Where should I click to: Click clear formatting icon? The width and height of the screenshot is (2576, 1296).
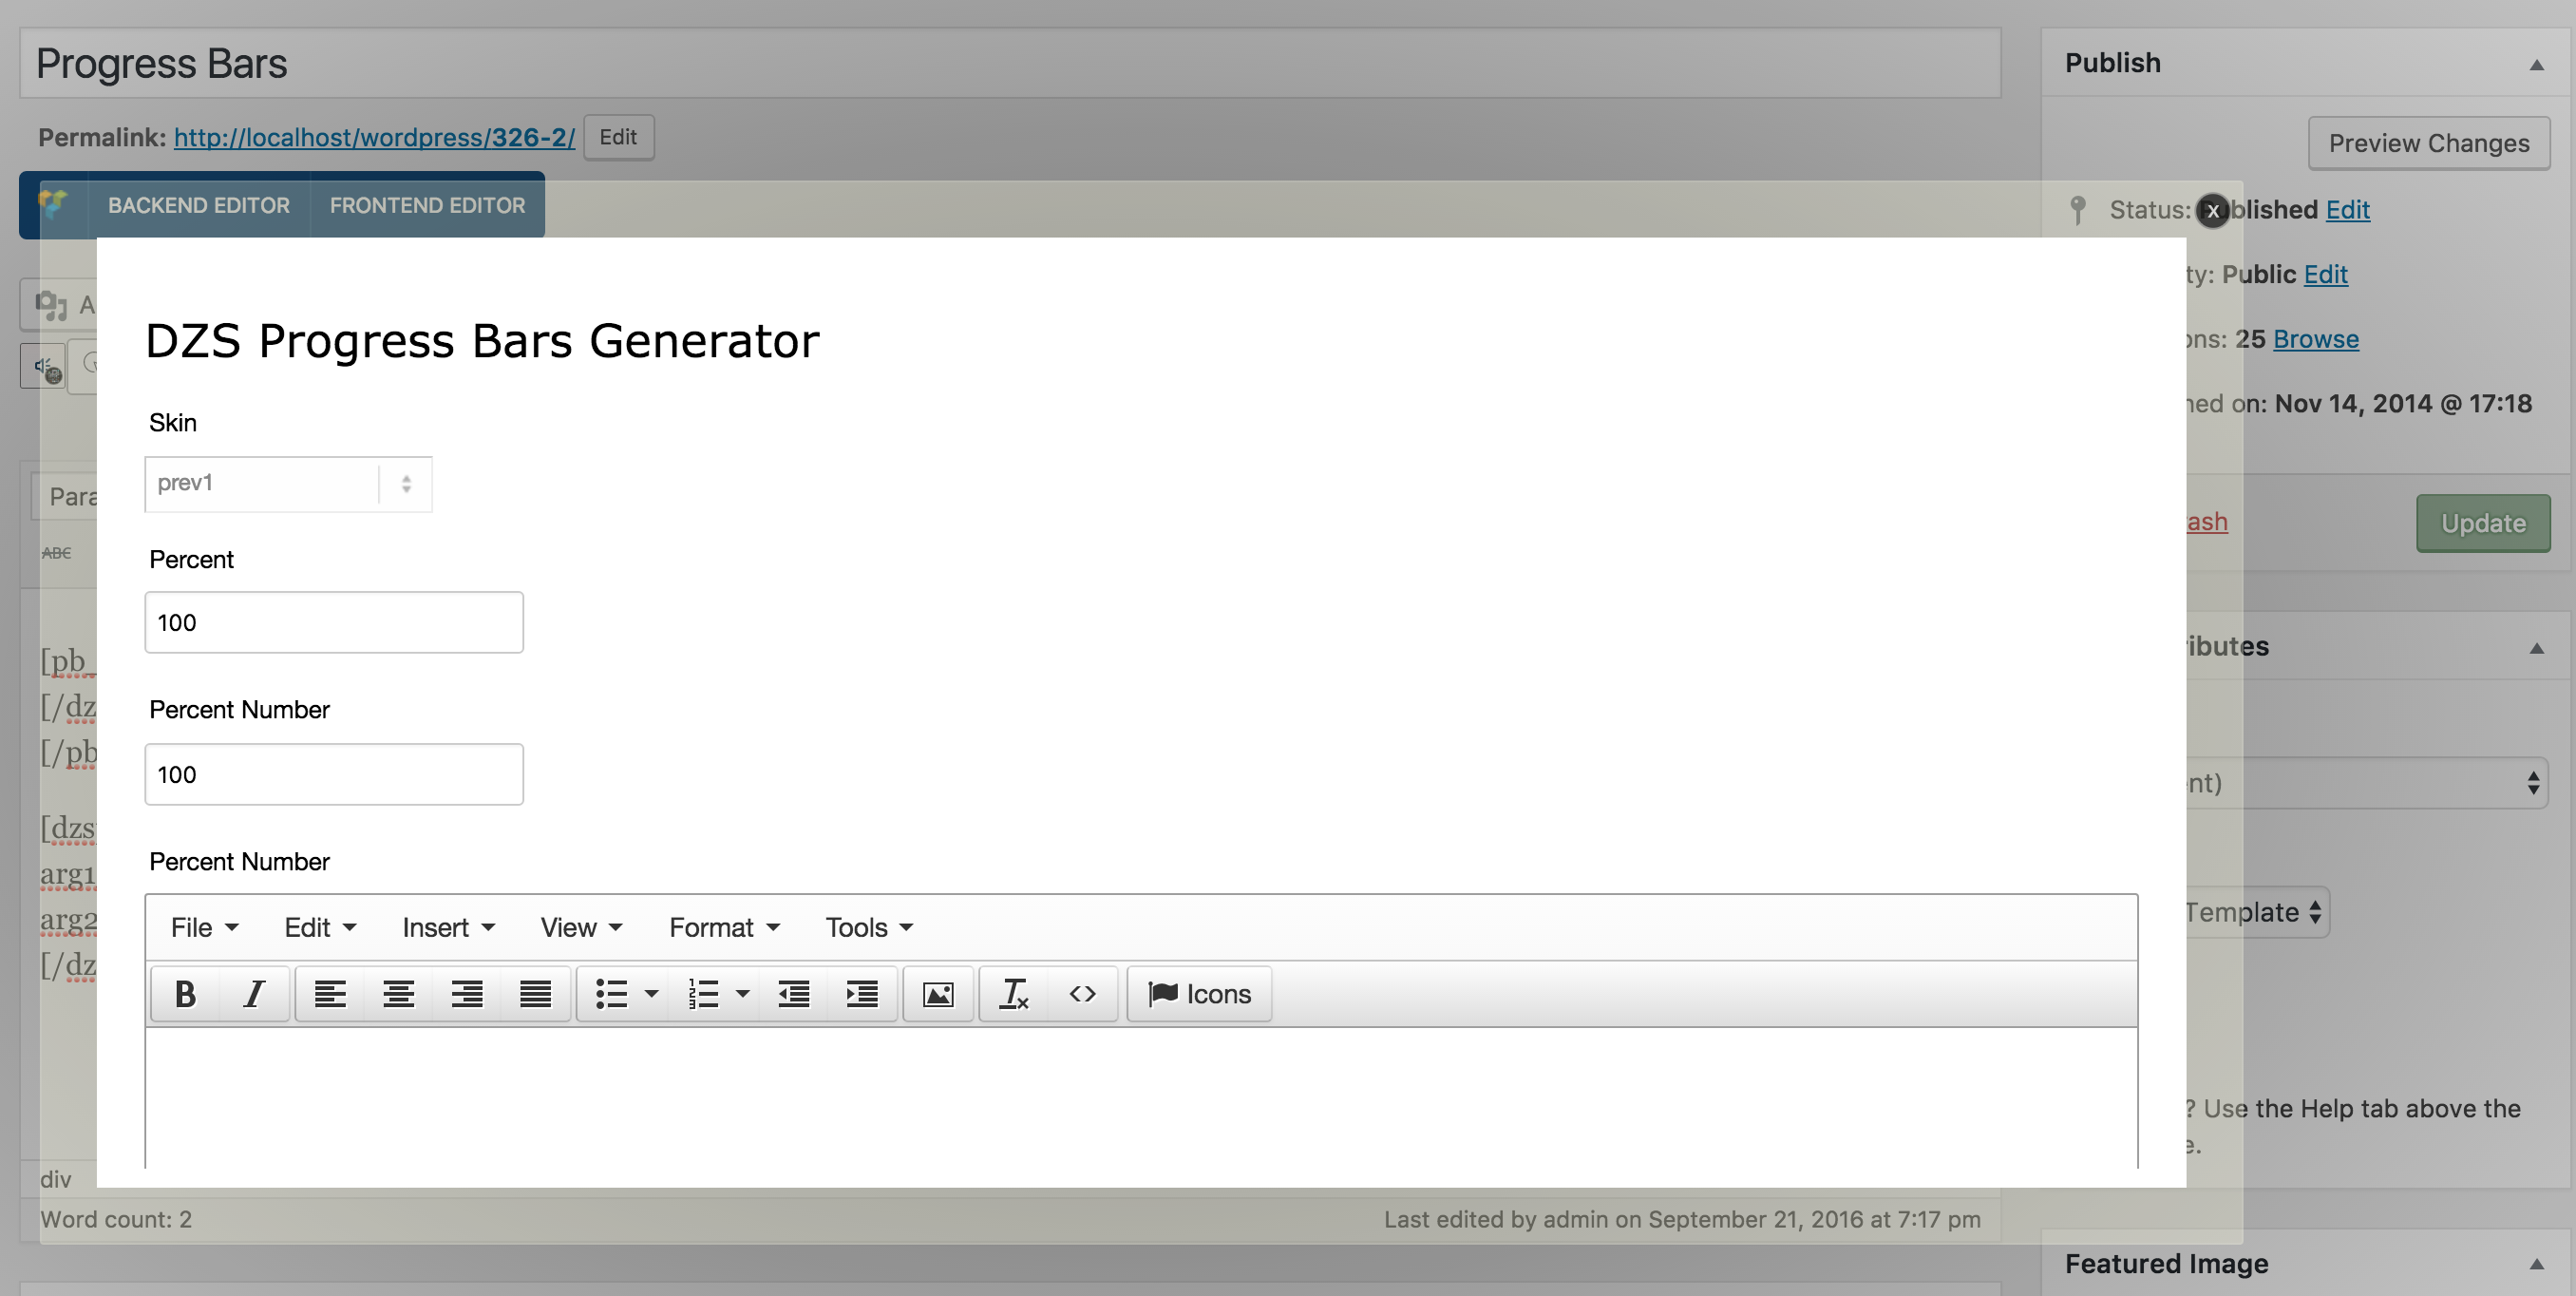[x=1013, y=994]
